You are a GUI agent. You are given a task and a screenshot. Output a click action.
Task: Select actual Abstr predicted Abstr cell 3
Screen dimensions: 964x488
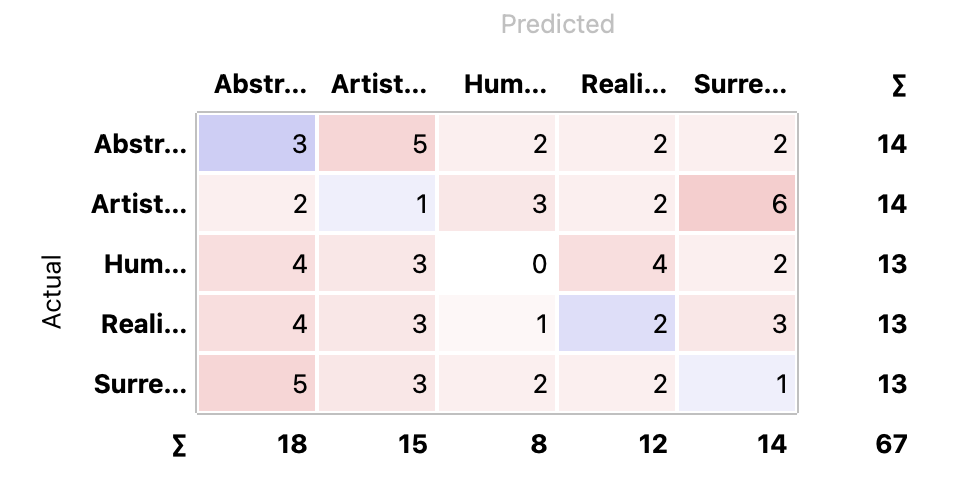pyautogui.click(x=257, y=143)
